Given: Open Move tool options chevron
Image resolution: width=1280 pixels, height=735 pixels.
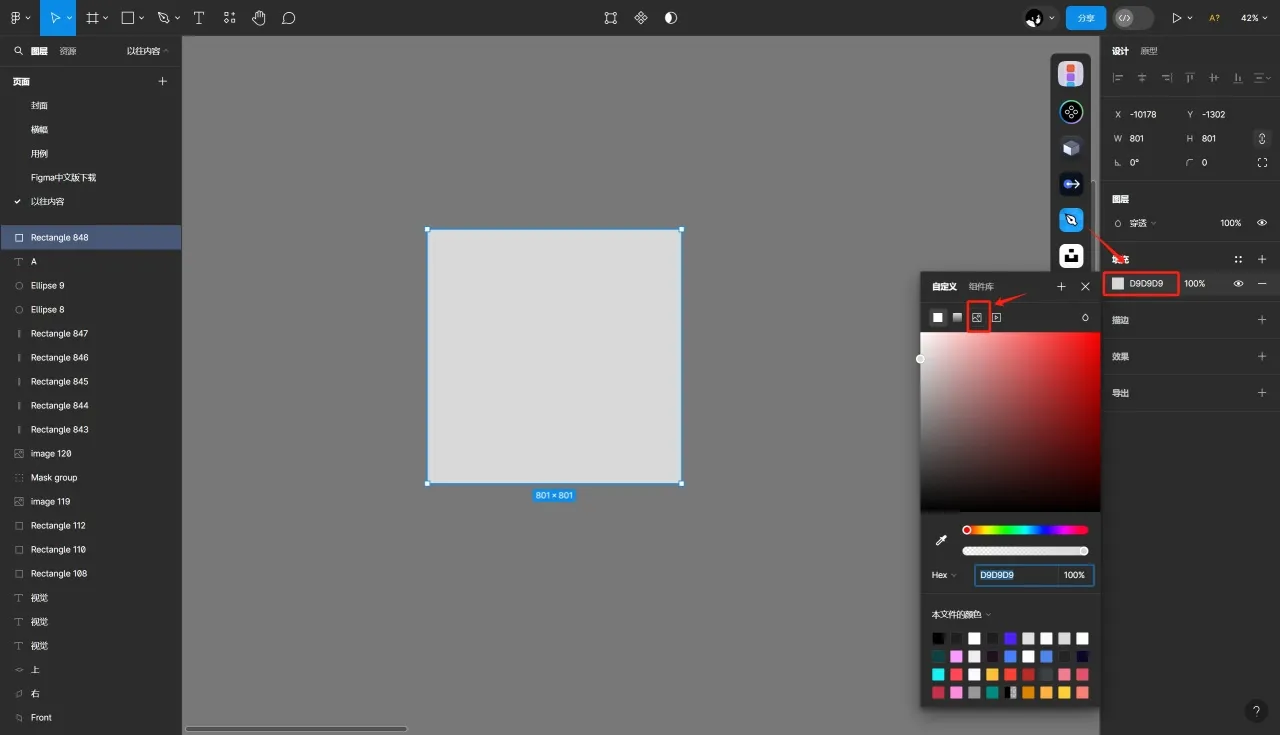Looking at the screenshot, I should (x=69, y=18).
